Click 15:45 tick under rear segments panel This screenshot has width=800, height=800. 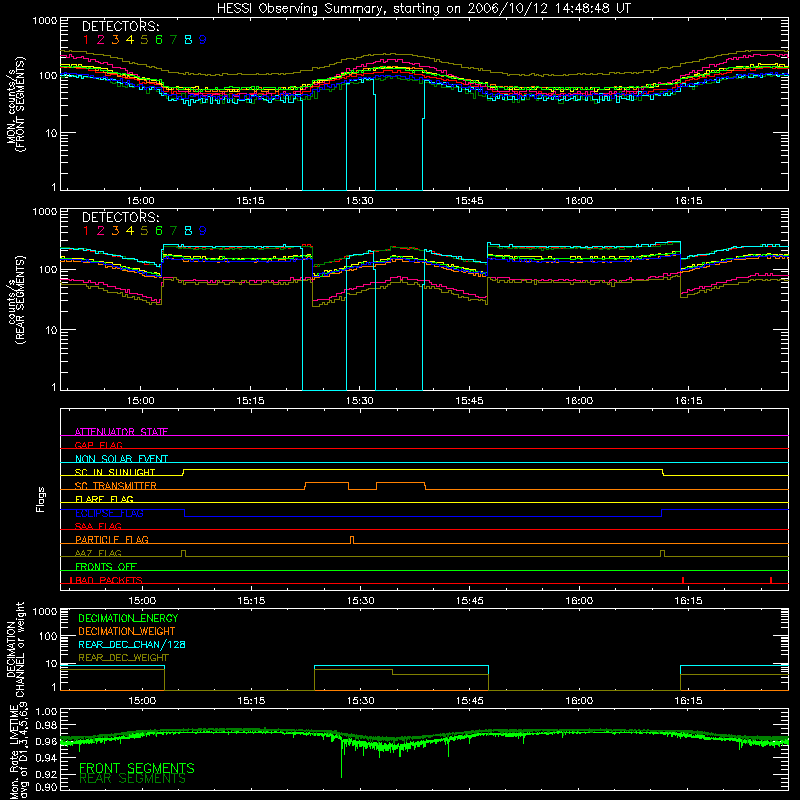coord(469,401)
